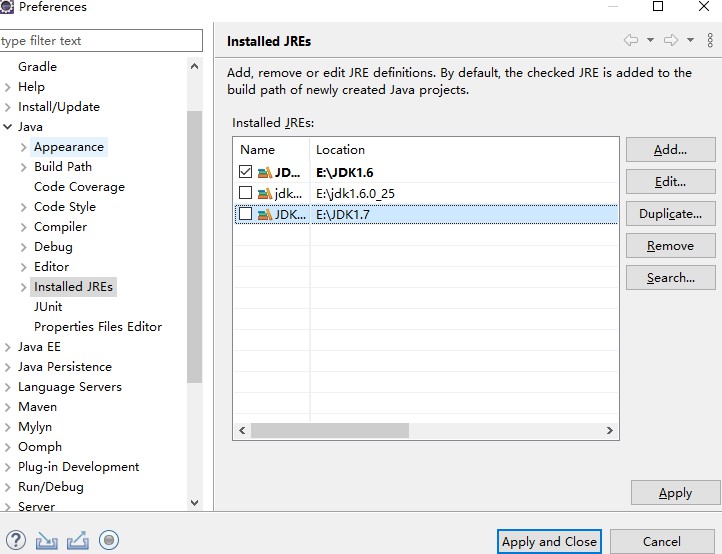Click the tree scrollbar up arrow
Image resolution: width=722 pixels, height=554 pixels.
[x=194, y=66]
